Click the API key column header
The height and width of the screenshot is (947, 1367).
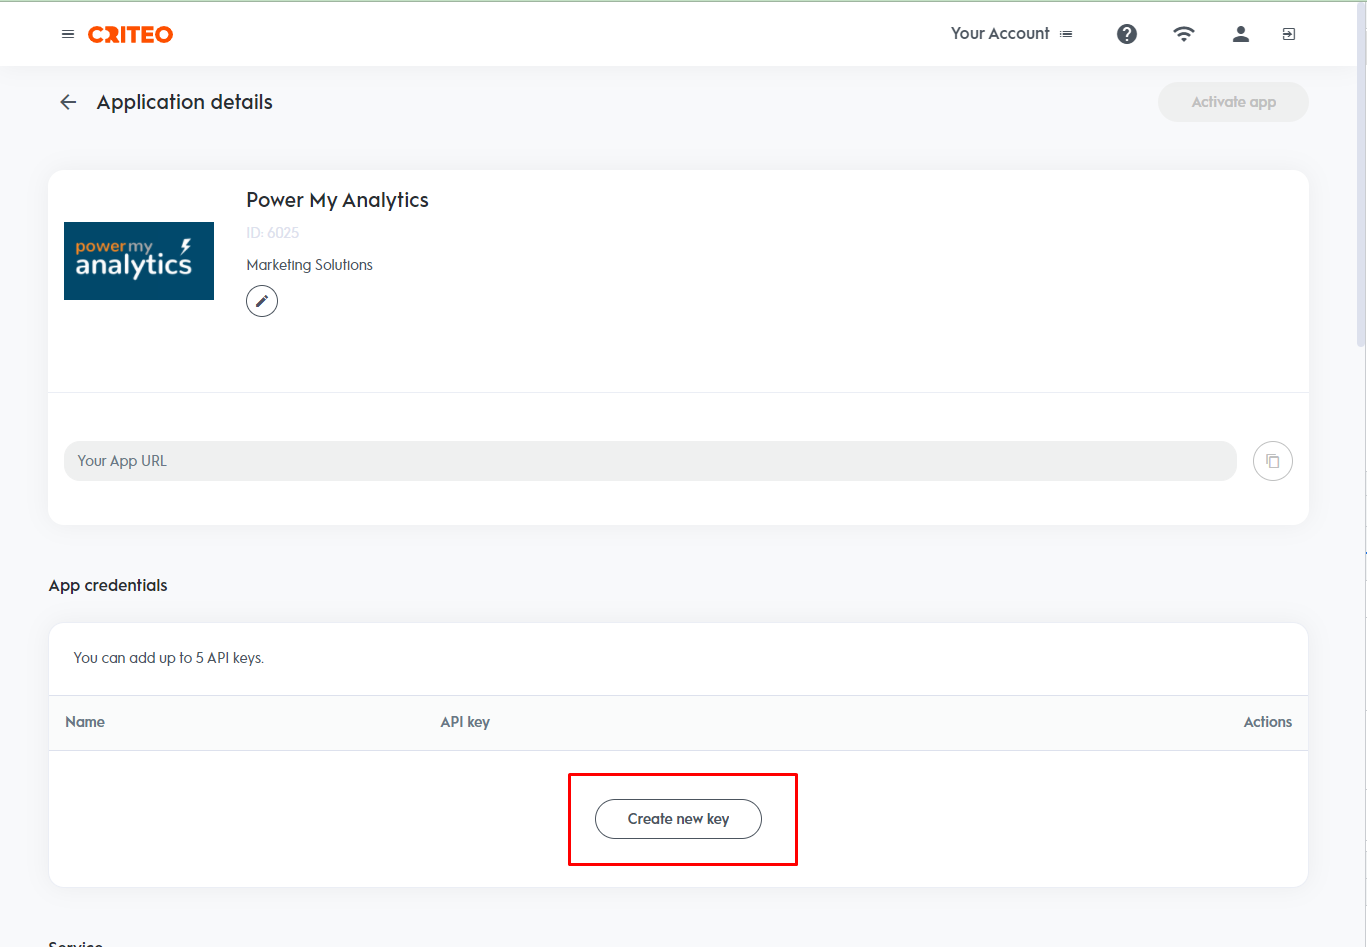[x=465, y=722]
